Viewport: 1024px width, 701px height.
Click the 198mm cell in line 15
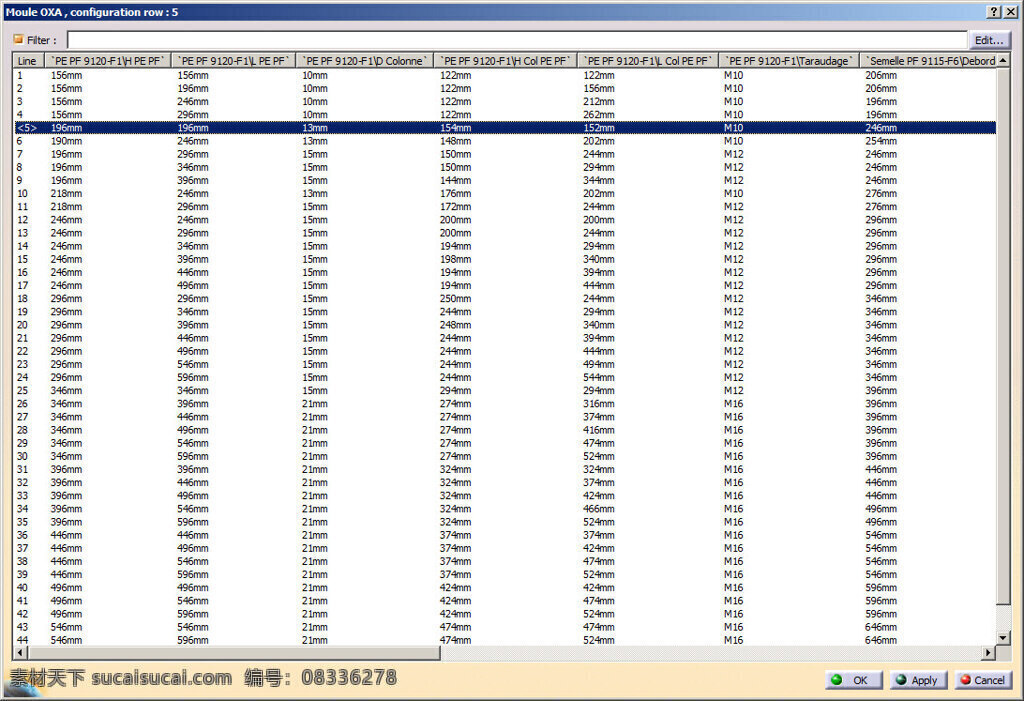pos(455,259)
